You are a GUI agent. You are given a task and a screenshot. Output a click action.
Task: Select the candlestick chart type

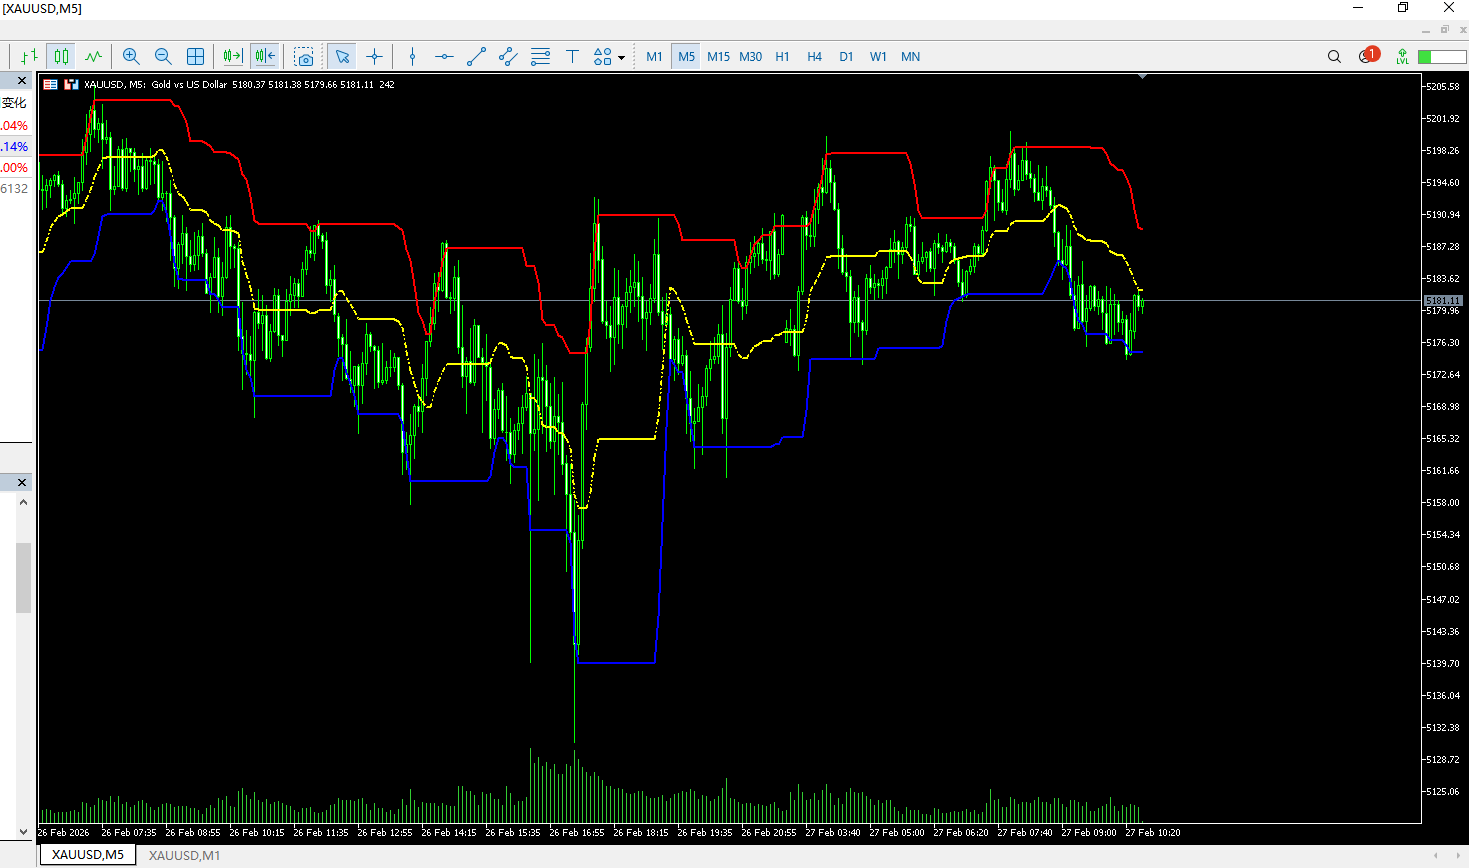(62, 57)
